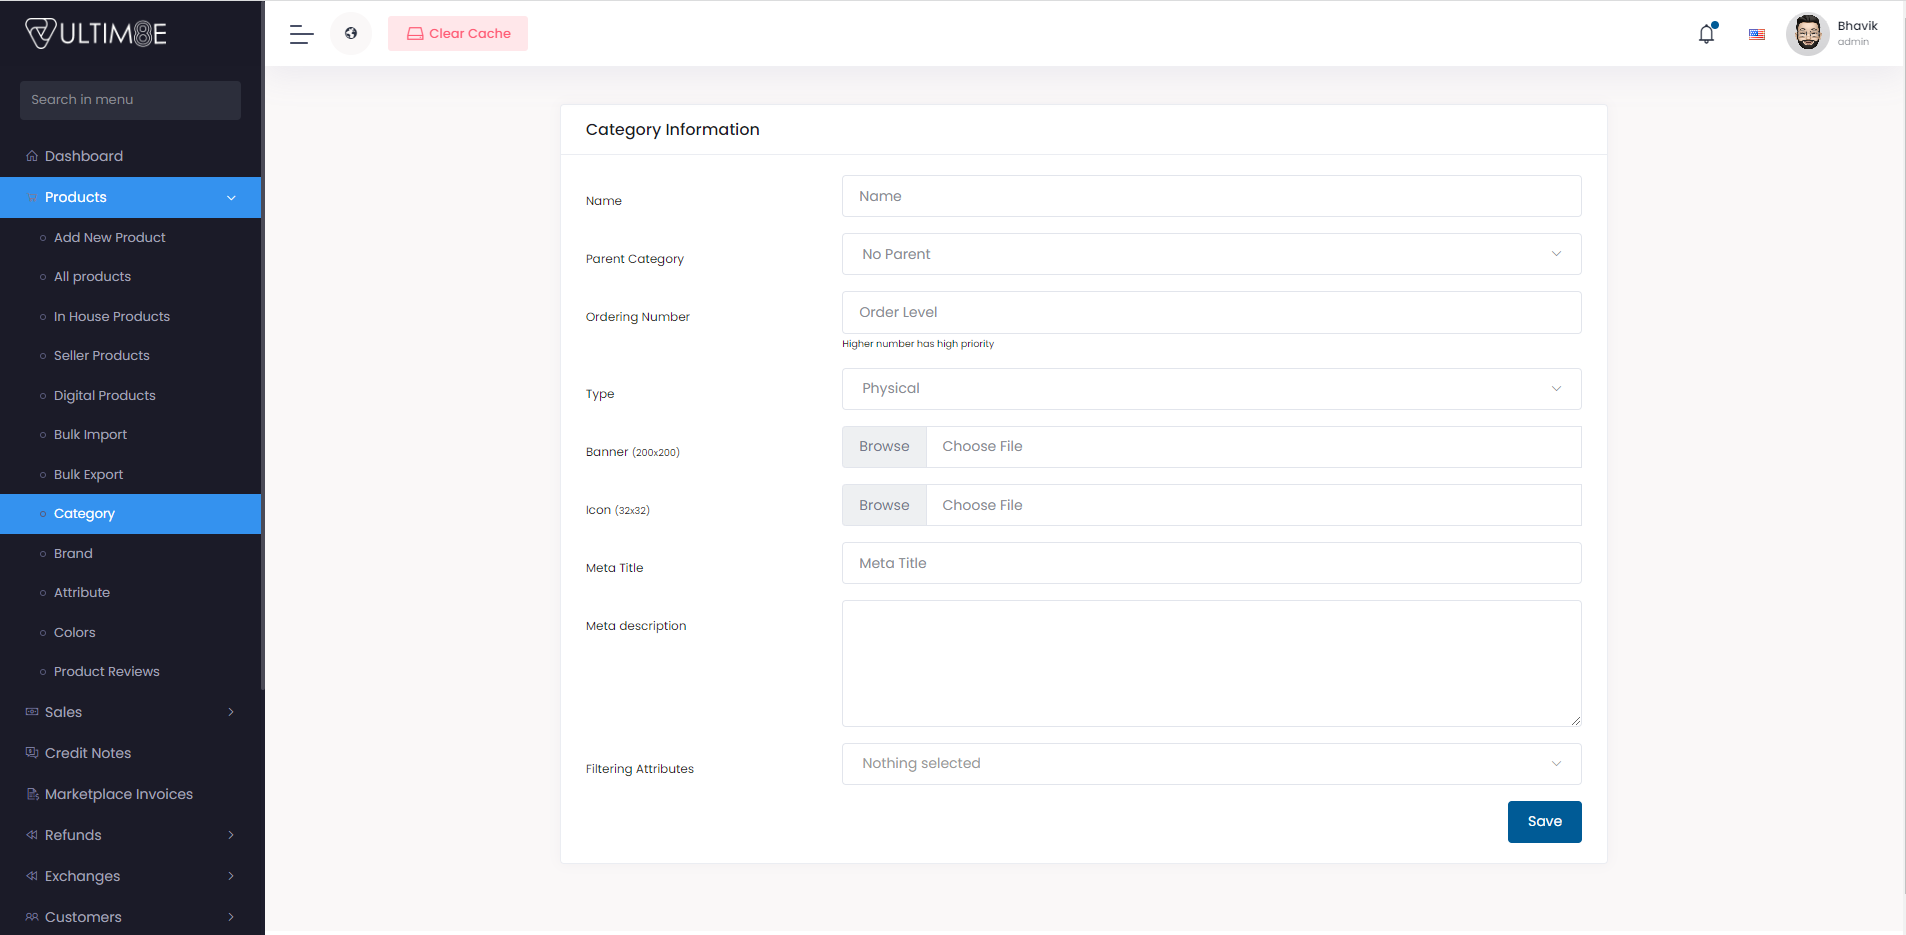Click the globe icon in top bar
The width and height of the screenshot is (1906, 935).
pos(351,34)
